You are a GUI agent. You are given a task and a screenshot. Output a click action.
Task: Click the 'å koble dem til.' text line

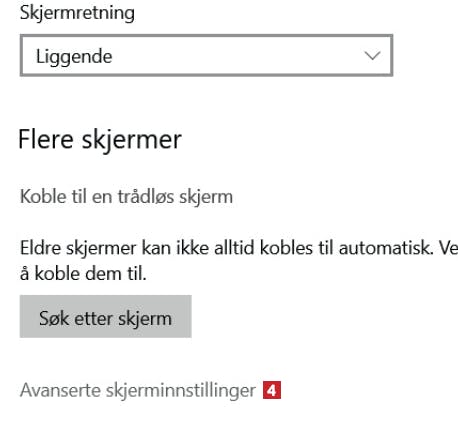[83, 274]
